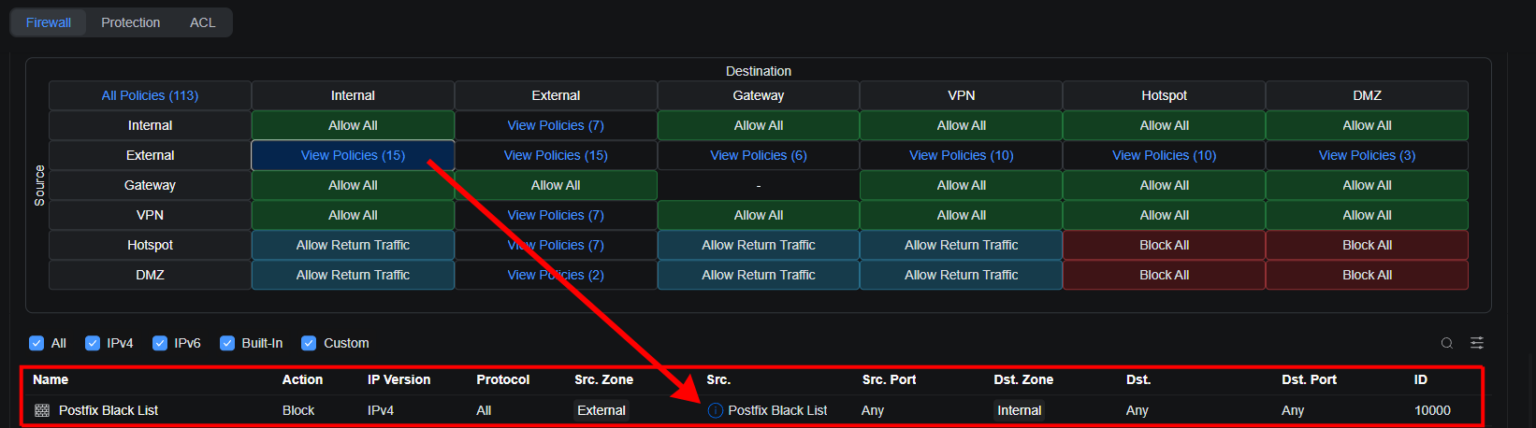1536x428 pixels.
Task: Click the search icon above the policy table
Action: [1446, 343]
